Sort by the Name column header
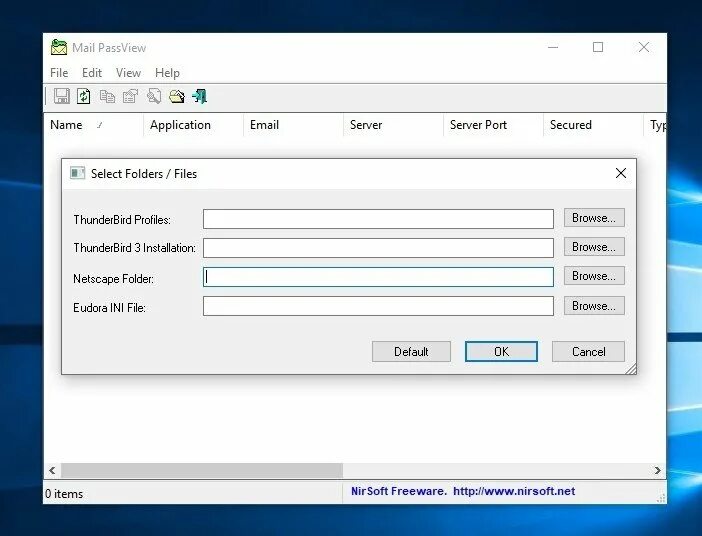This screenshot has height=536, width=702. click(x=94, y=125)
